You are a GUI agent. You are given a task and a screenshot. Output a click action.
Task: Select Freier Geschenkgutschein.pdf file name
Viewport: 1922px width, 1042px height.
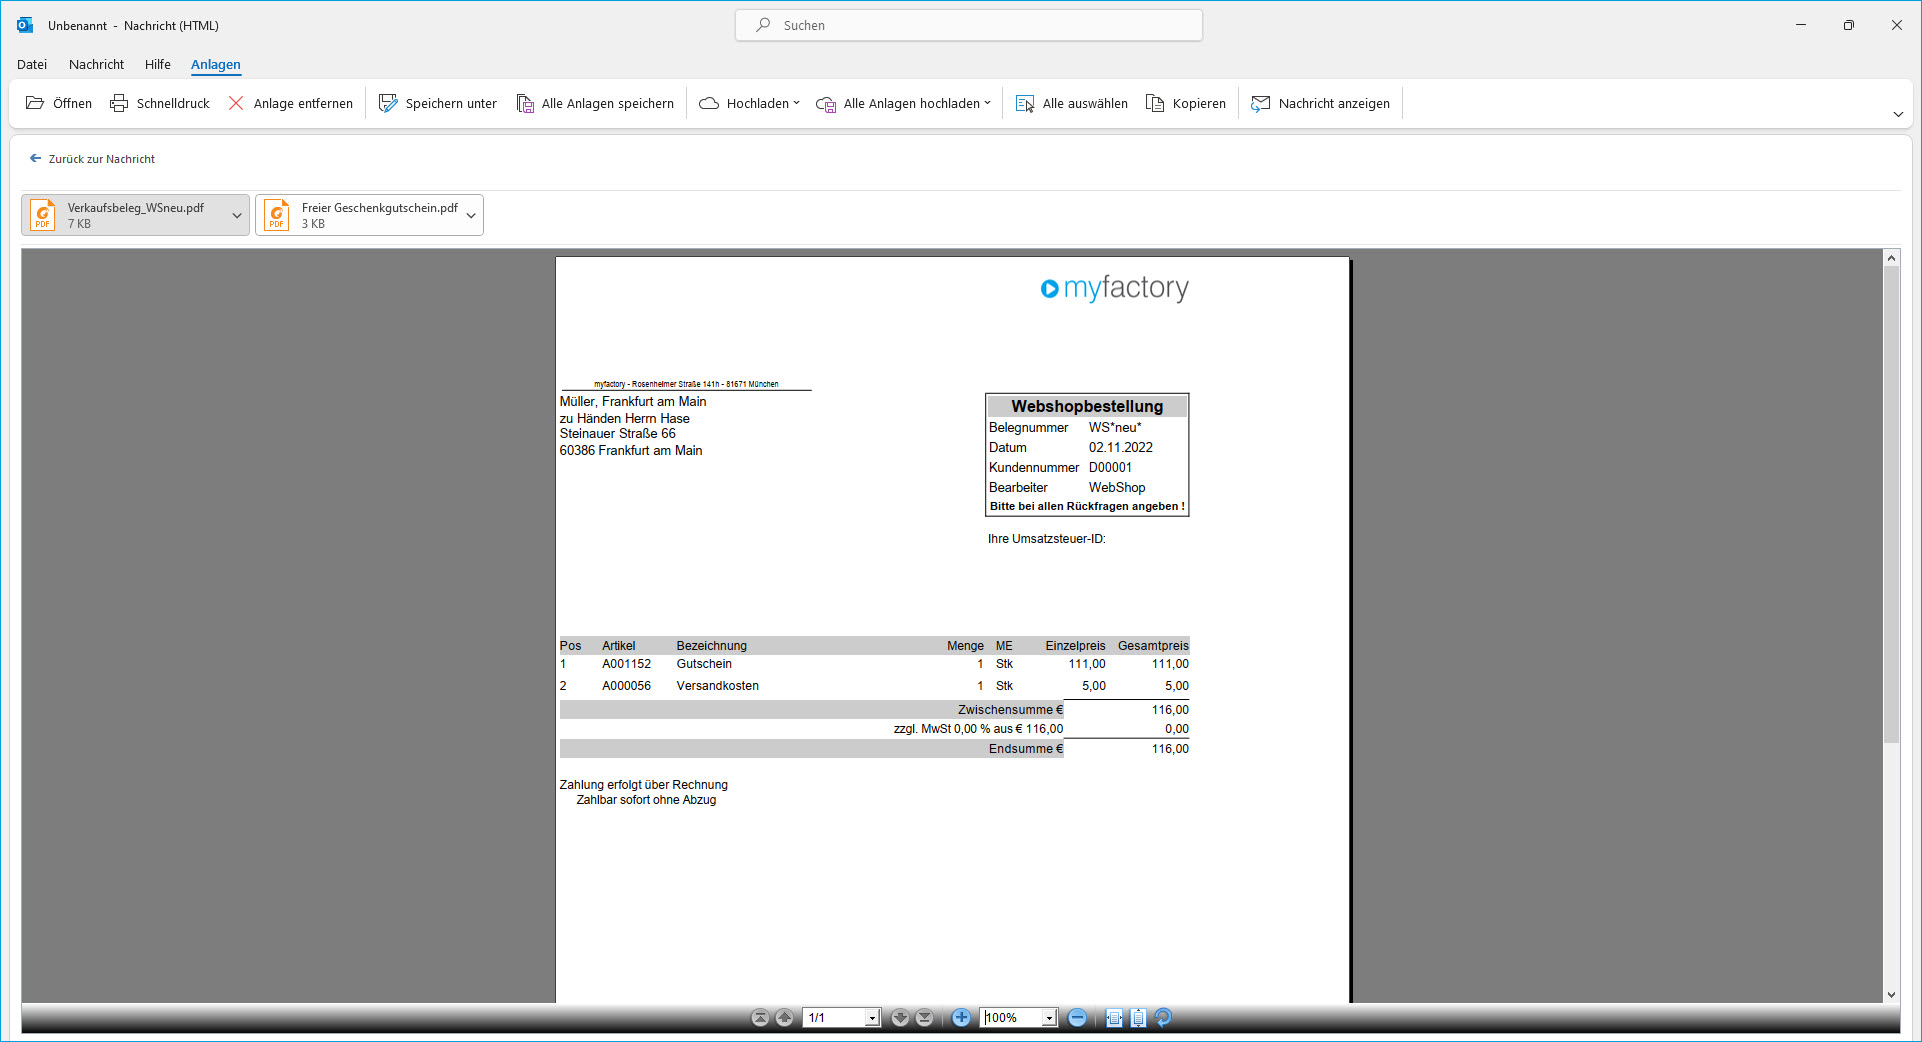(x=380, y=208)
